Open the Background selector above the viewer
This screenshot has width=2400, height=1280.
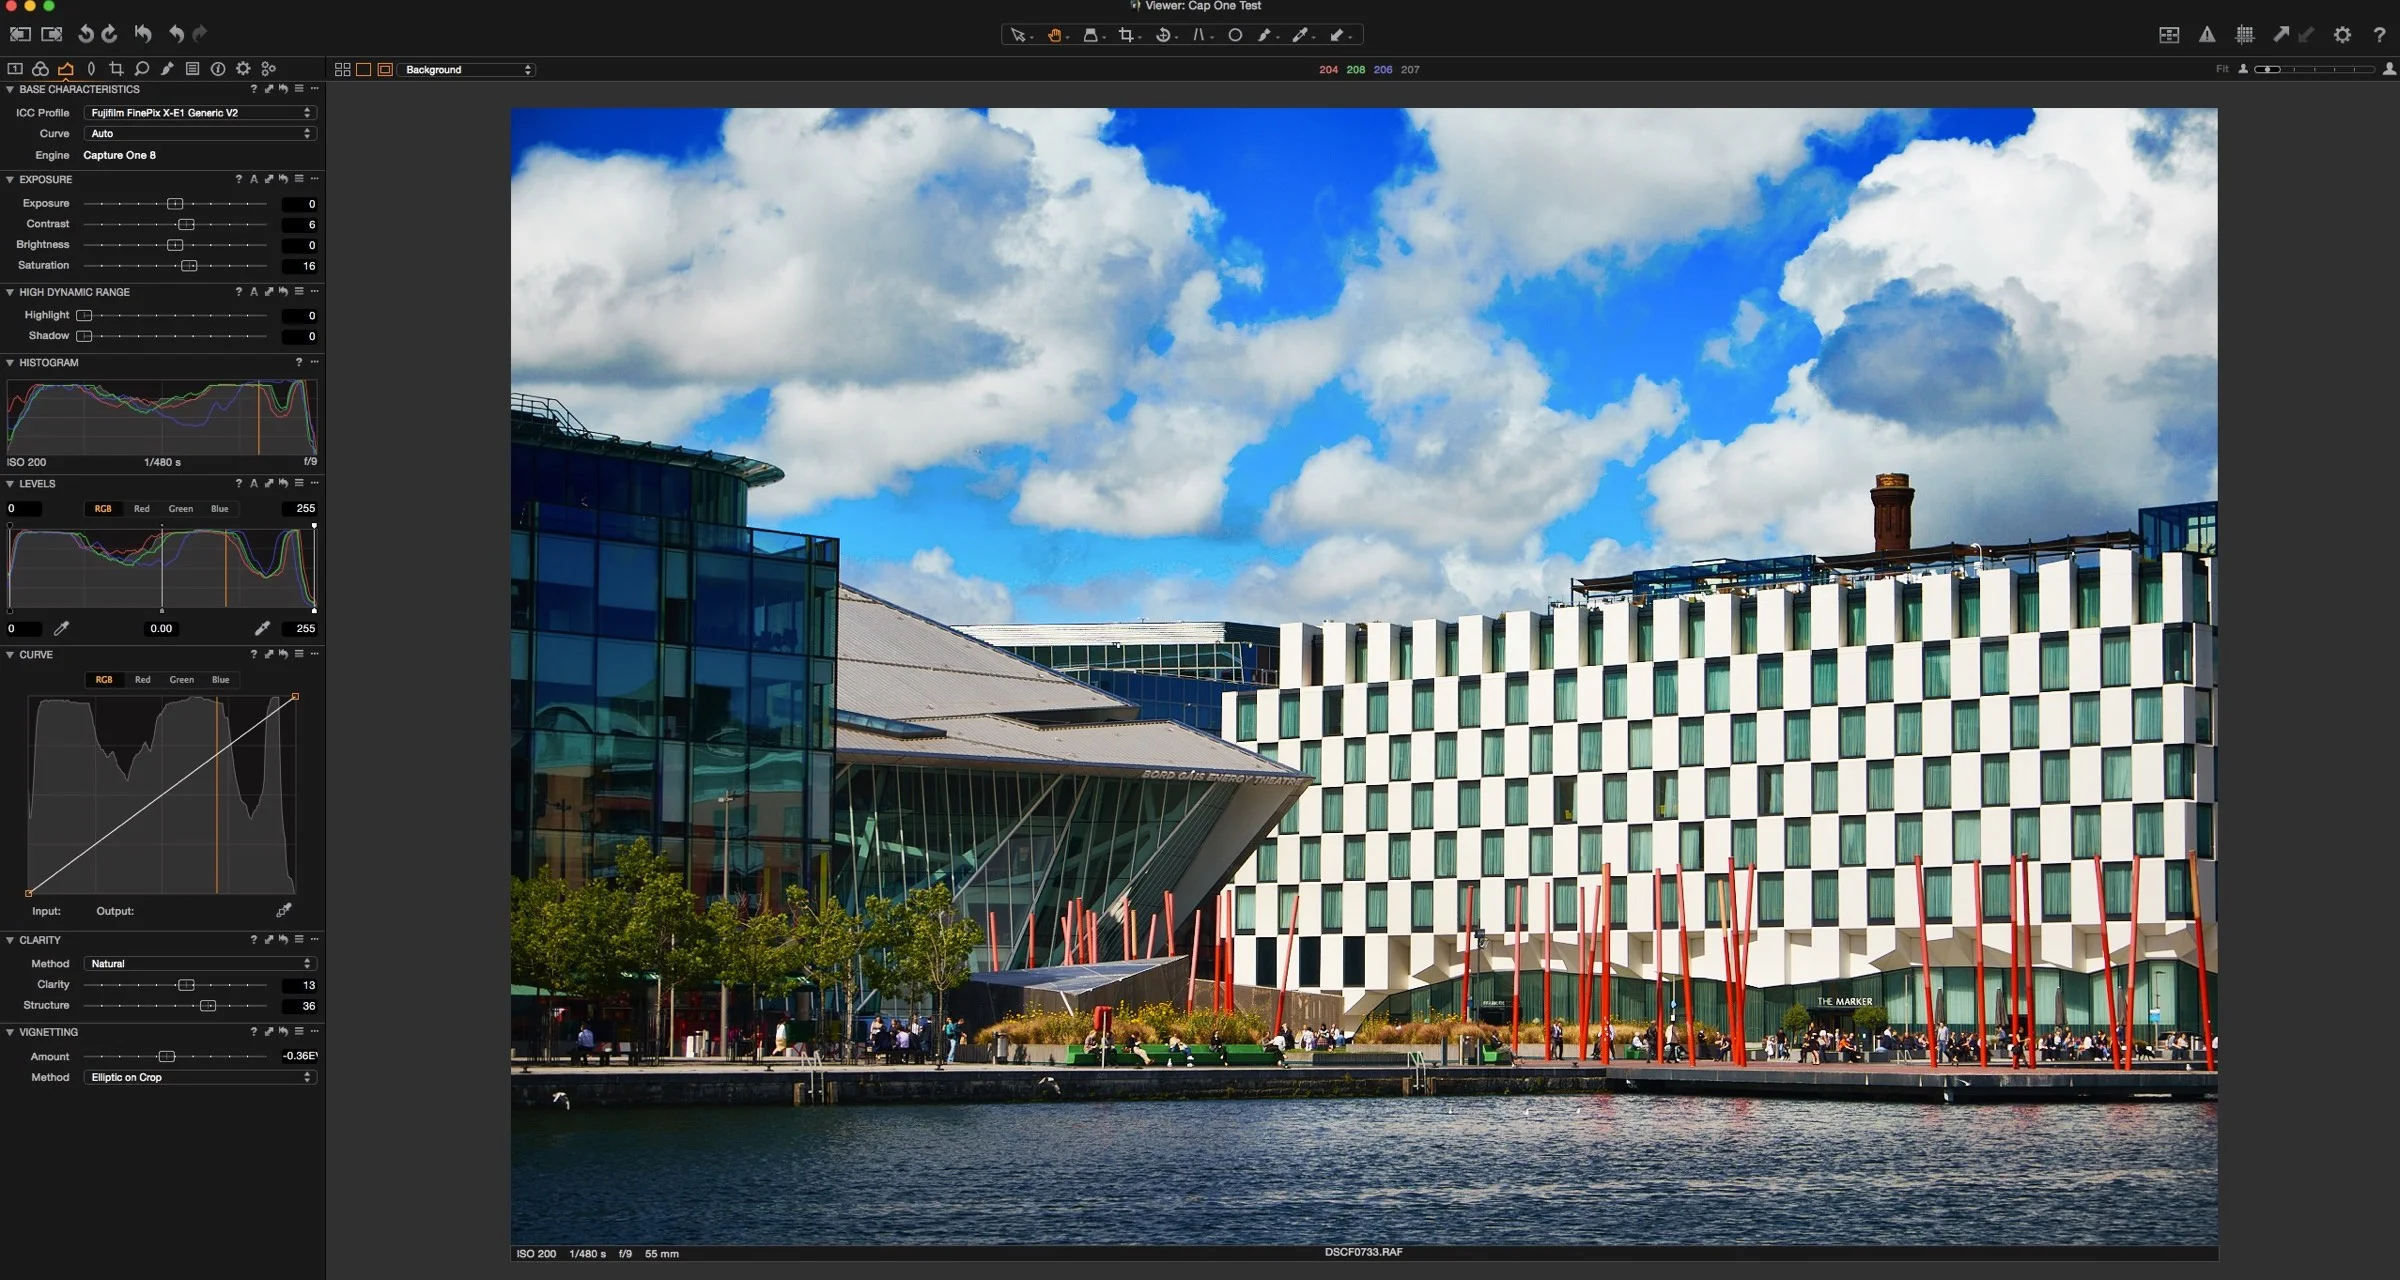click(466, 70)
